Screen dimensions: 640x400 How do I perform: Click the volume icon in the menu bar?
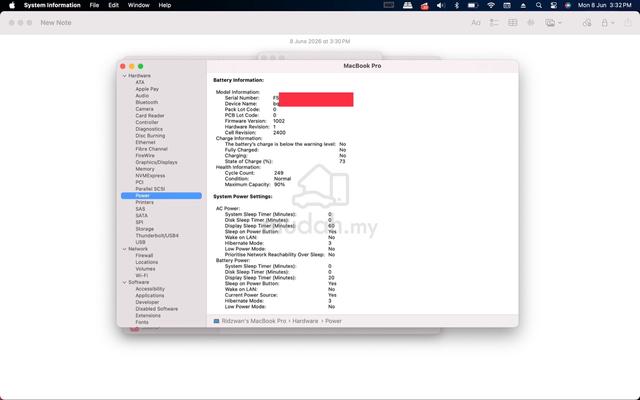440,5
